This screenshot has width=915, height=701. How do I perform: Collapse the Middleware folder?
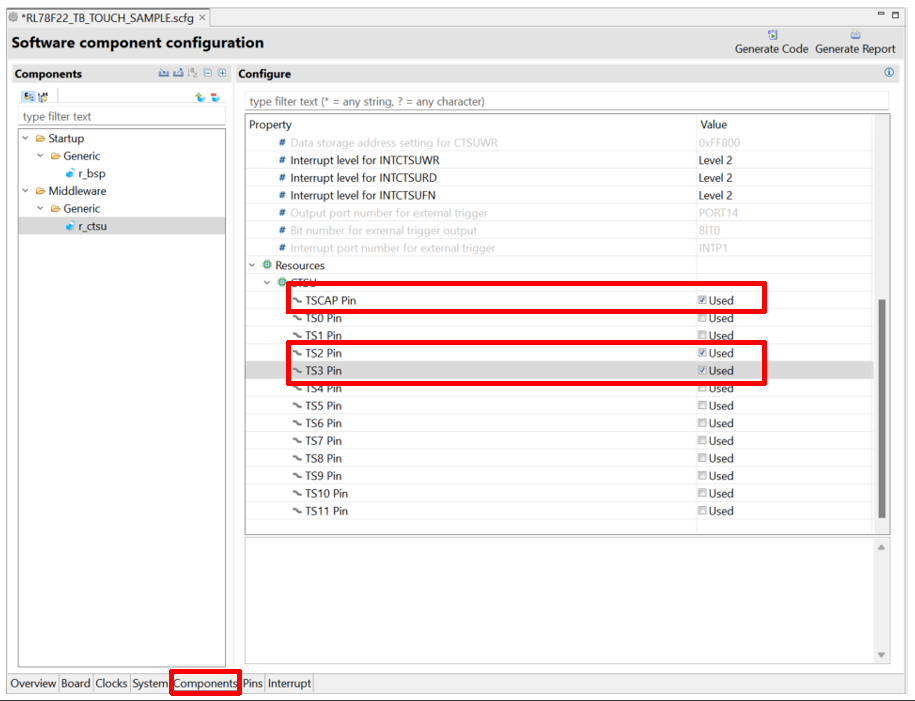25,191
